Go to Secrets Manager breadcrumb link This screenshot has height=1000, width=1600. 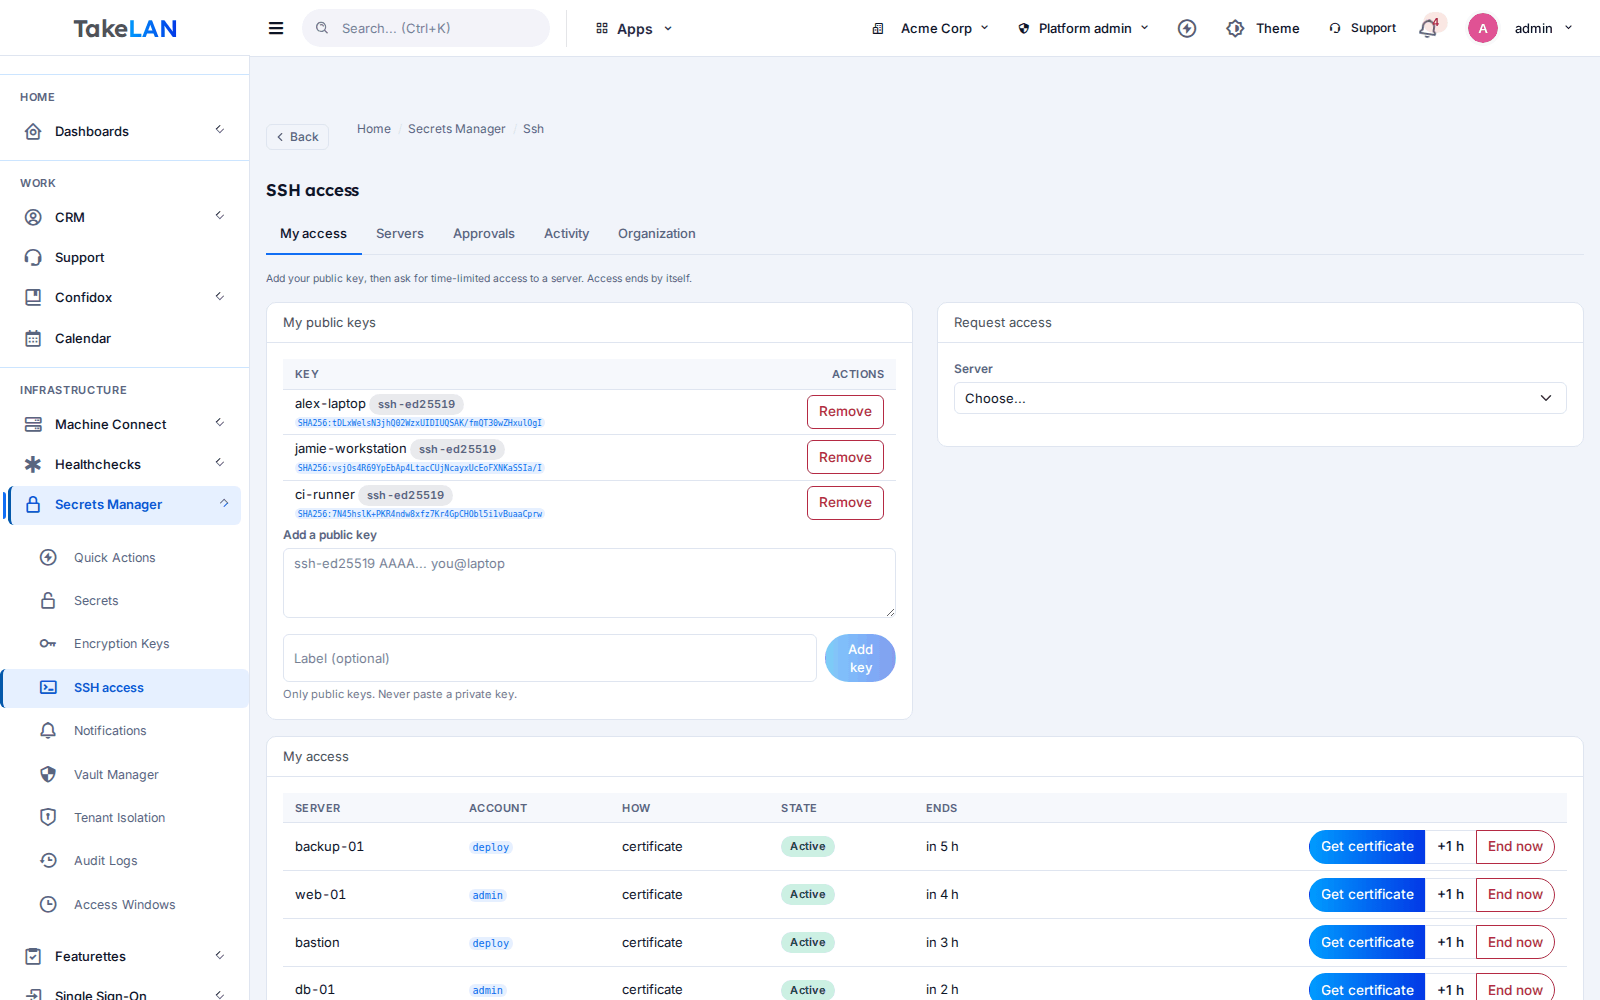click(x=457, y=129)
